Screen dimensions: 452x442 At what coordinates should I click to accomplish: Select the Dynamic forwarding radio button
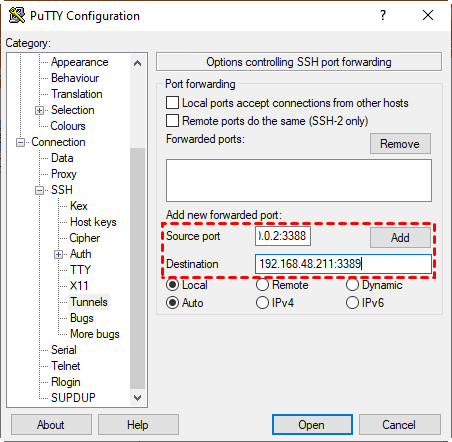(x=352, y=285)
